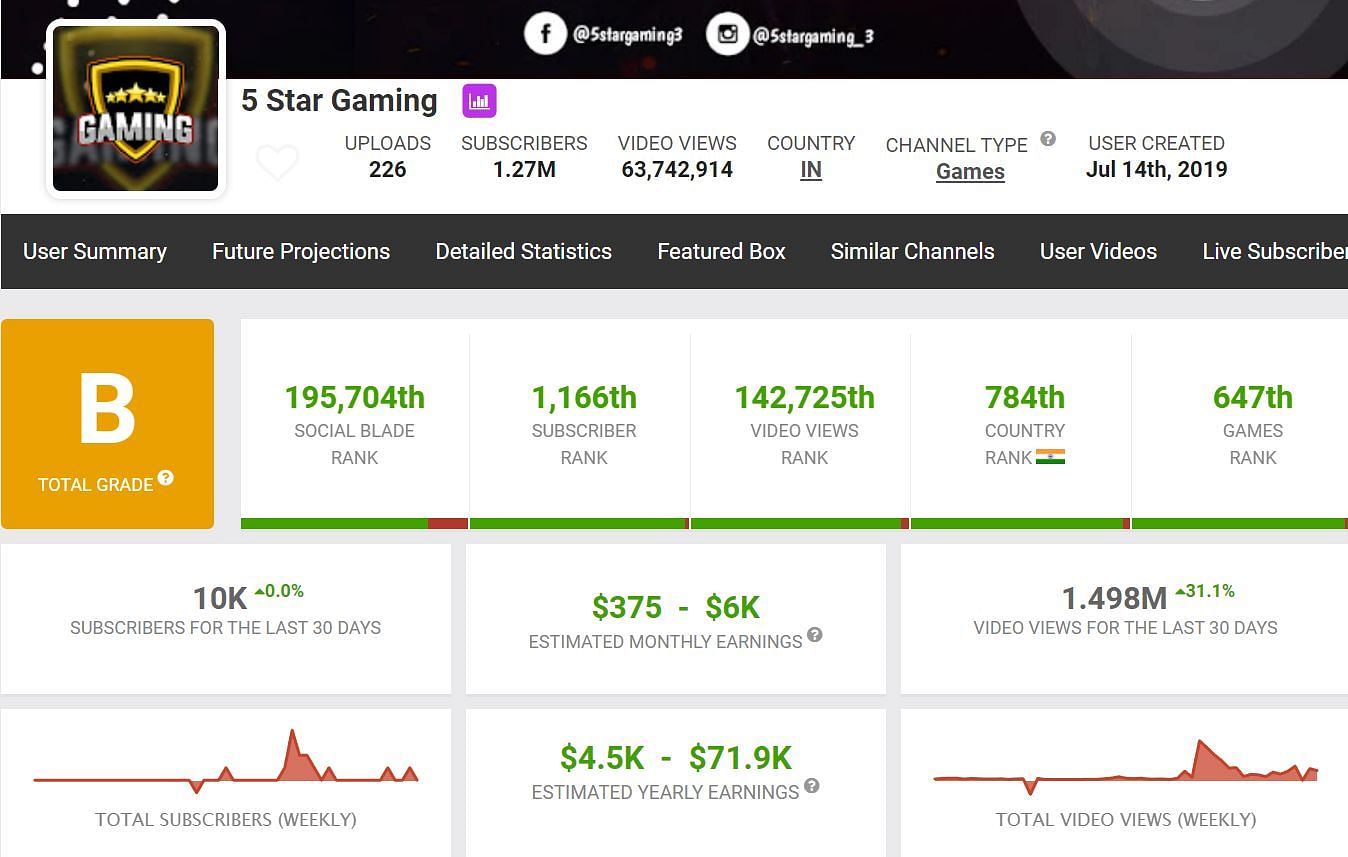The height and width of the screenshot is (857, 1348).
Task: Select the Featured Box tab
Action: 721,252
